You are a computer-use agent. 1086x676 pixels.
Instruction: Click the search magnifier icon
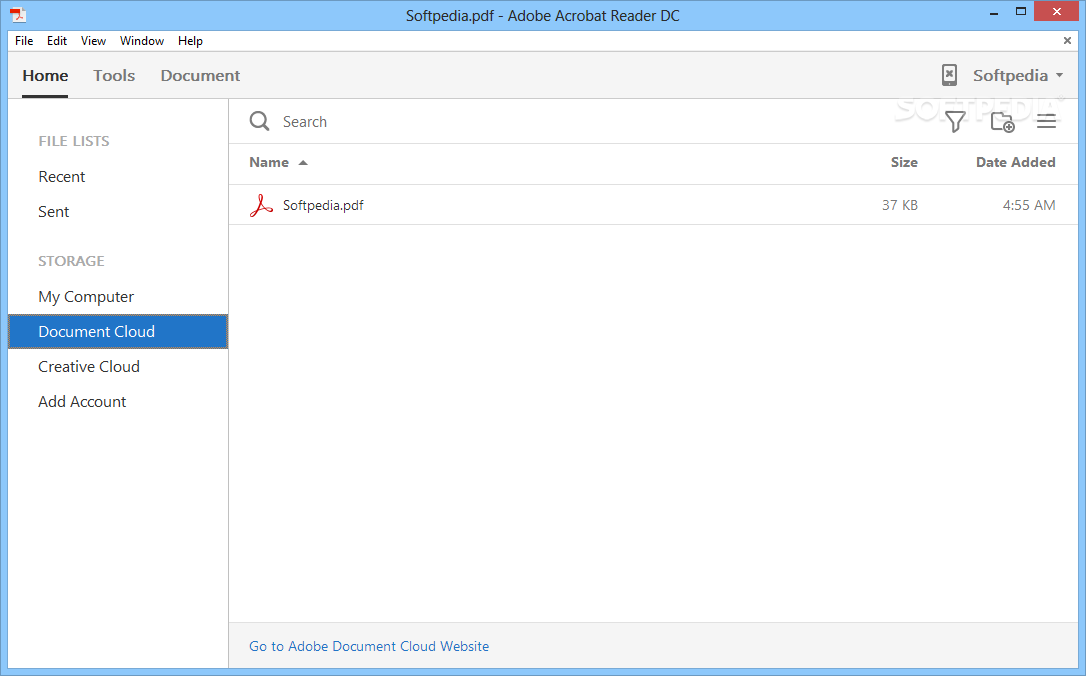(260, 121)
